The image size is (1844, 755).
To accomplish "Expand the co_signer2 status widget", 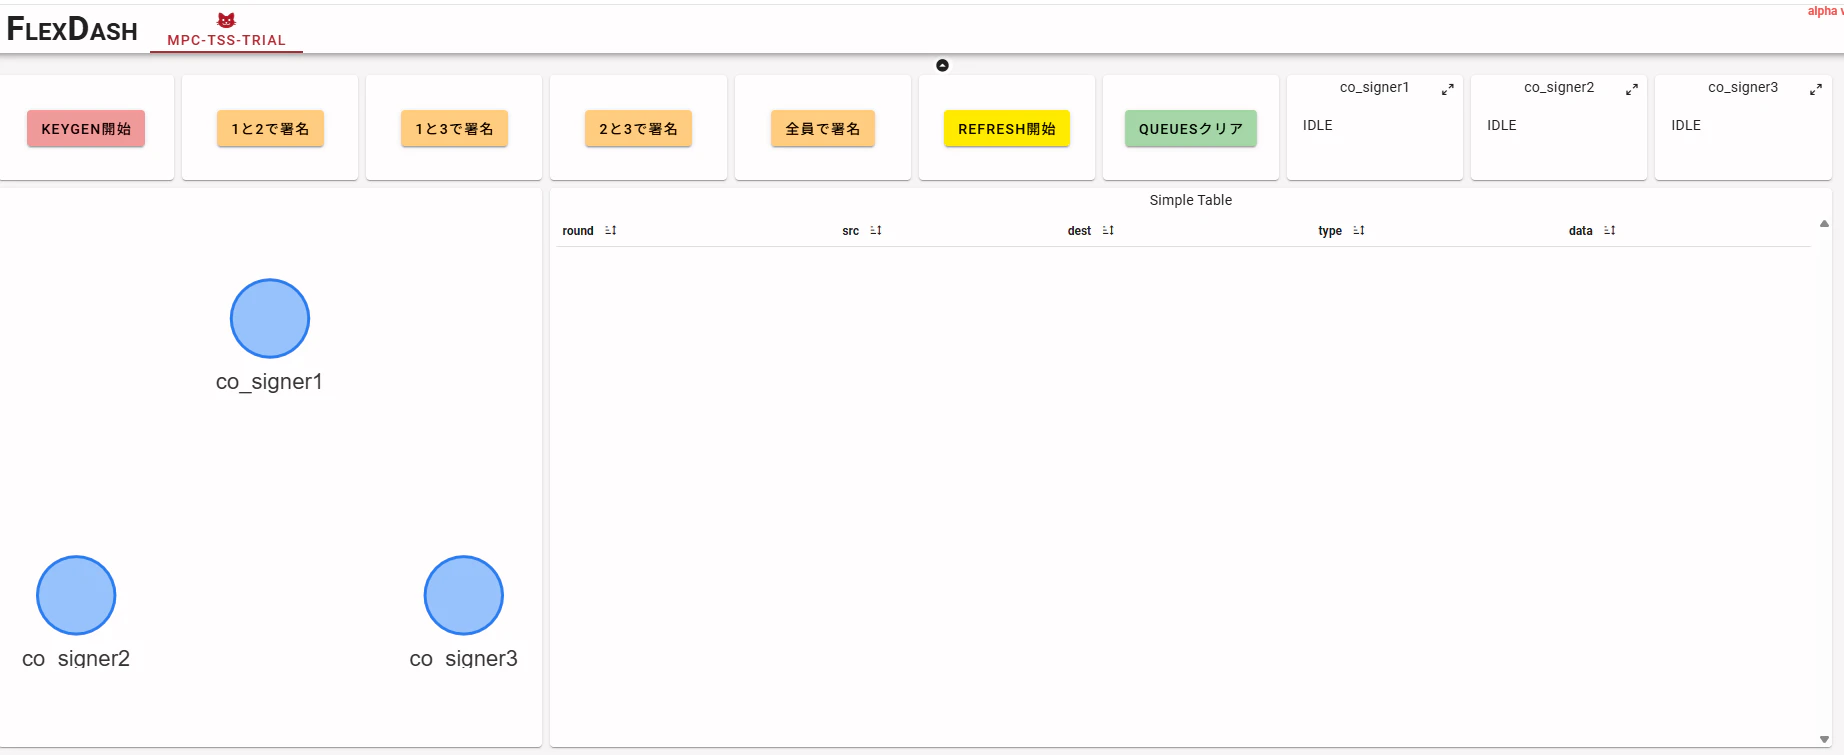I will click(x=1631, y=90).
